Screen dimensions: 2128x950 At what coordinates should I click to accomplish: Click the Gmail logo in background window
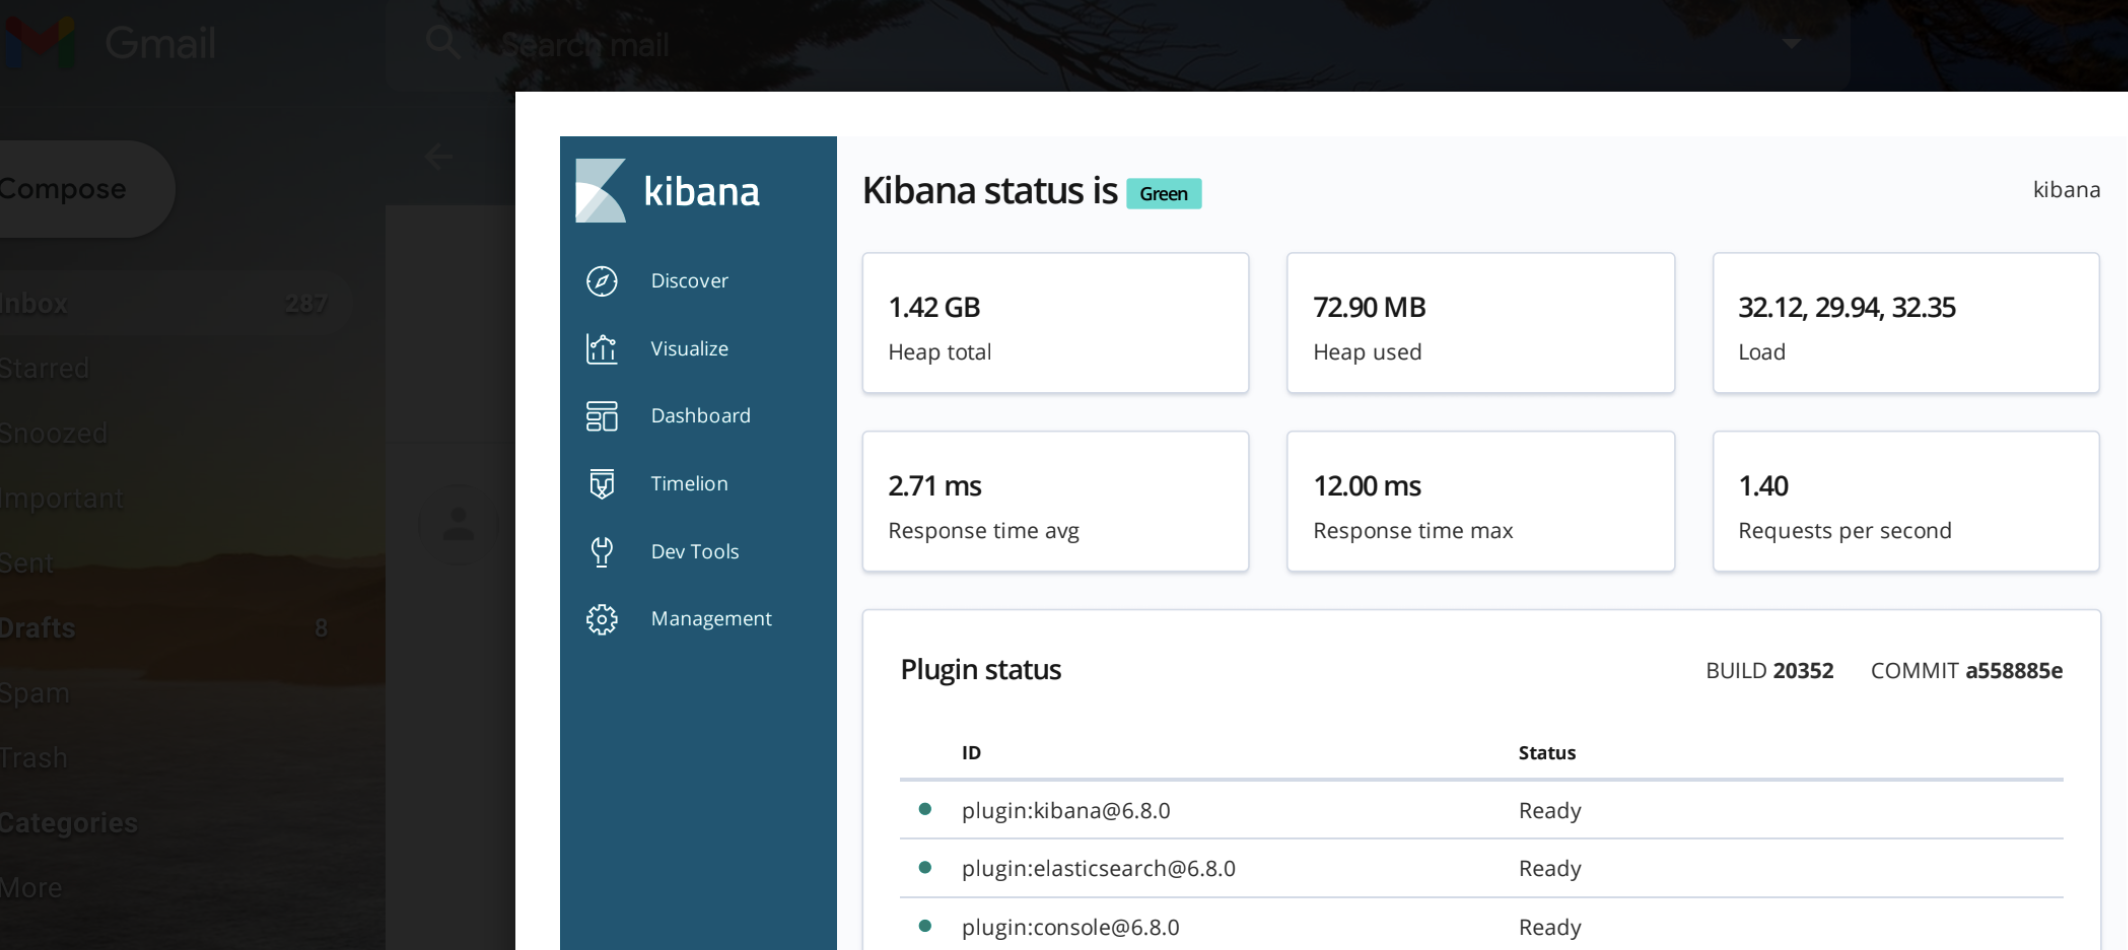coord(40,43)
